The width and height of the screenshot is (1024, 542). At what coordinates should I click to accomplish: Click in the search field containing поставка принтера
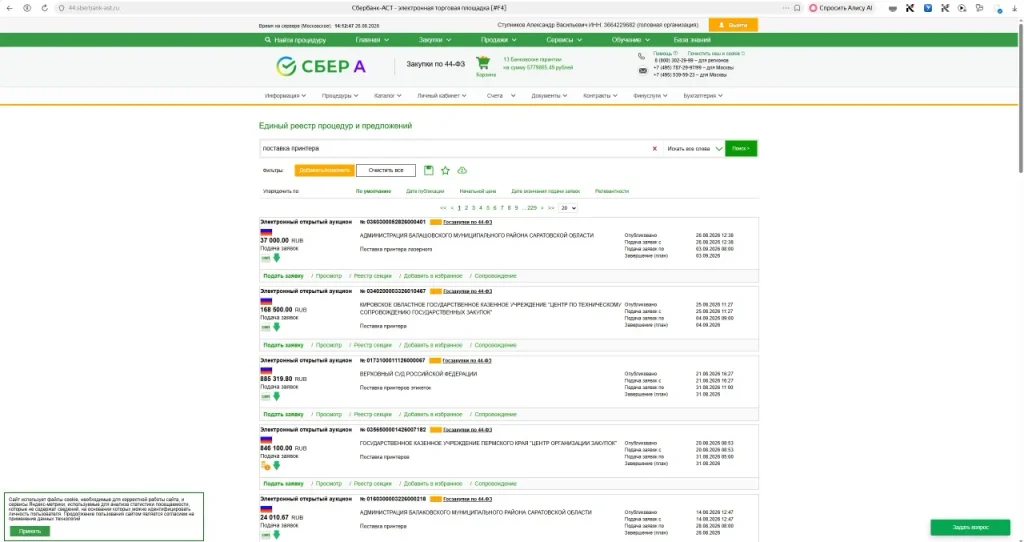(x=455, y=149)
